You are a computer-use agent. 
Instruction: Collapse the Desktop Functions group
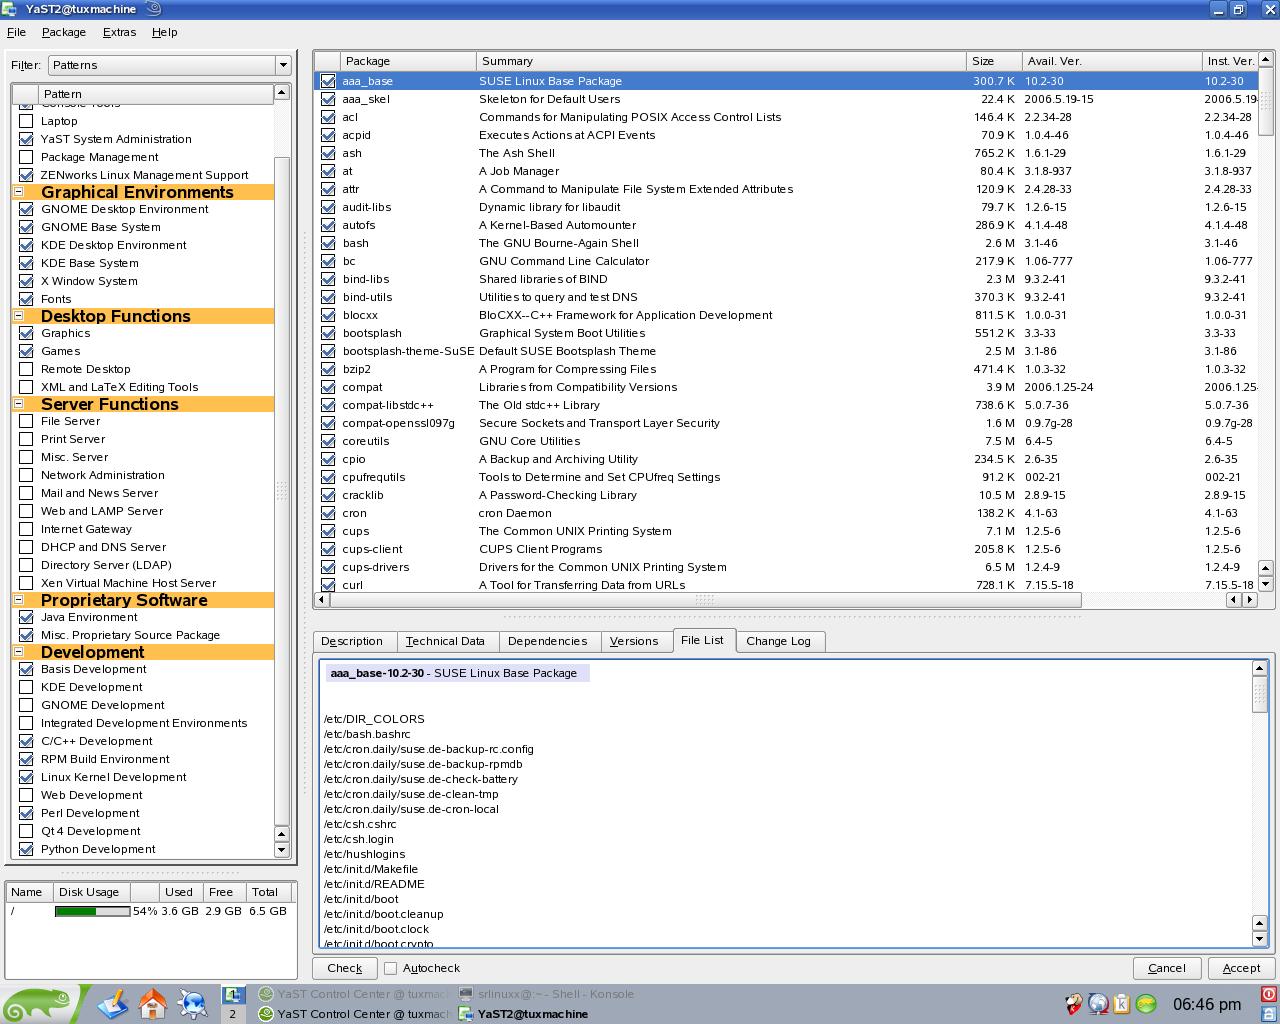click(19, 316)
